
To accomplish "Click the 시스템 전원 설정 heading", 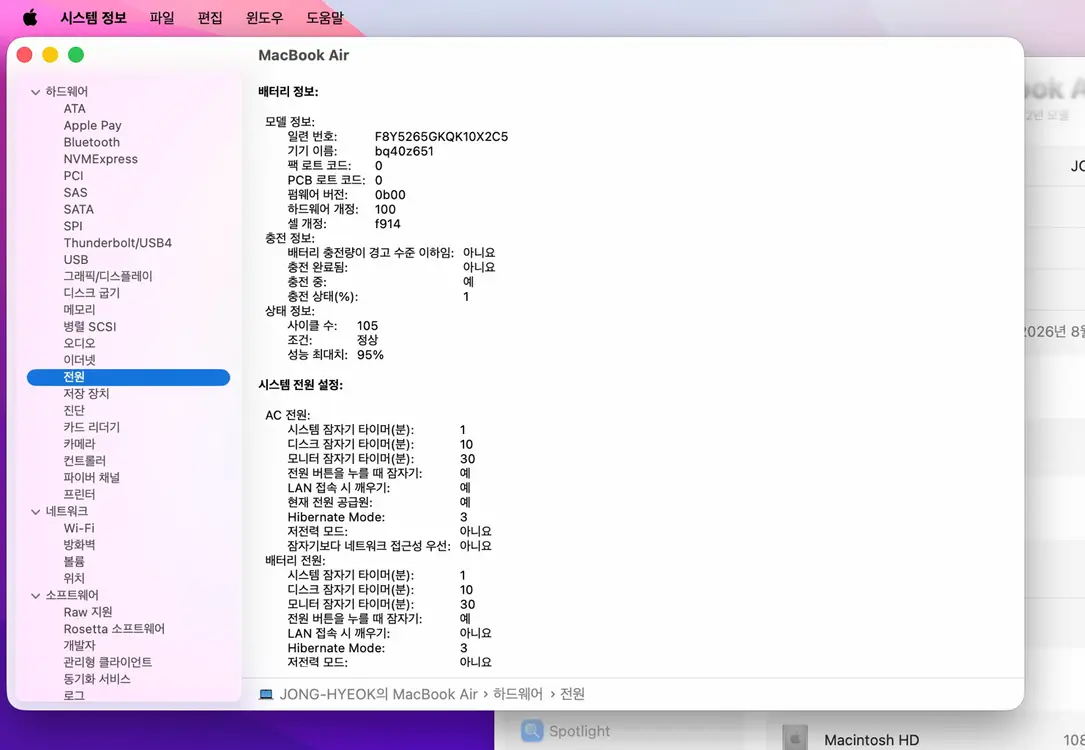I will (x=300, y=385).
